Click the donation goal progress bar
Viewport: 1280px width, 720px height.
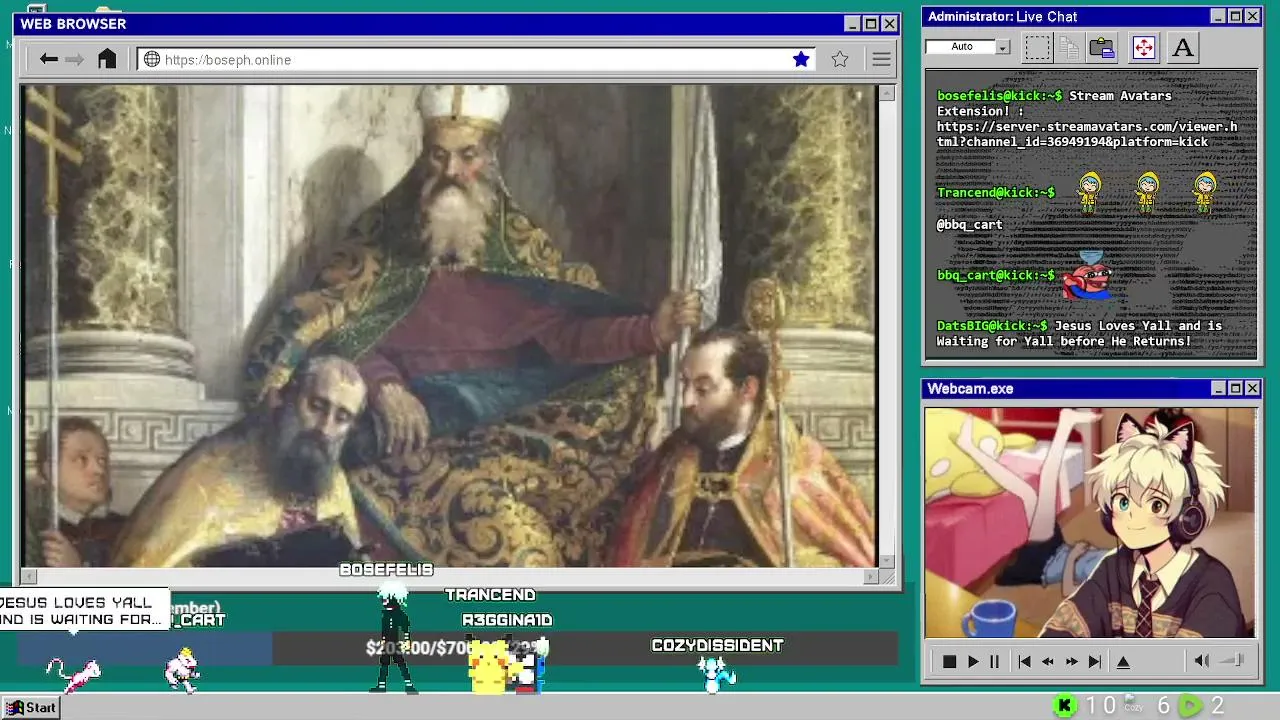457,648
